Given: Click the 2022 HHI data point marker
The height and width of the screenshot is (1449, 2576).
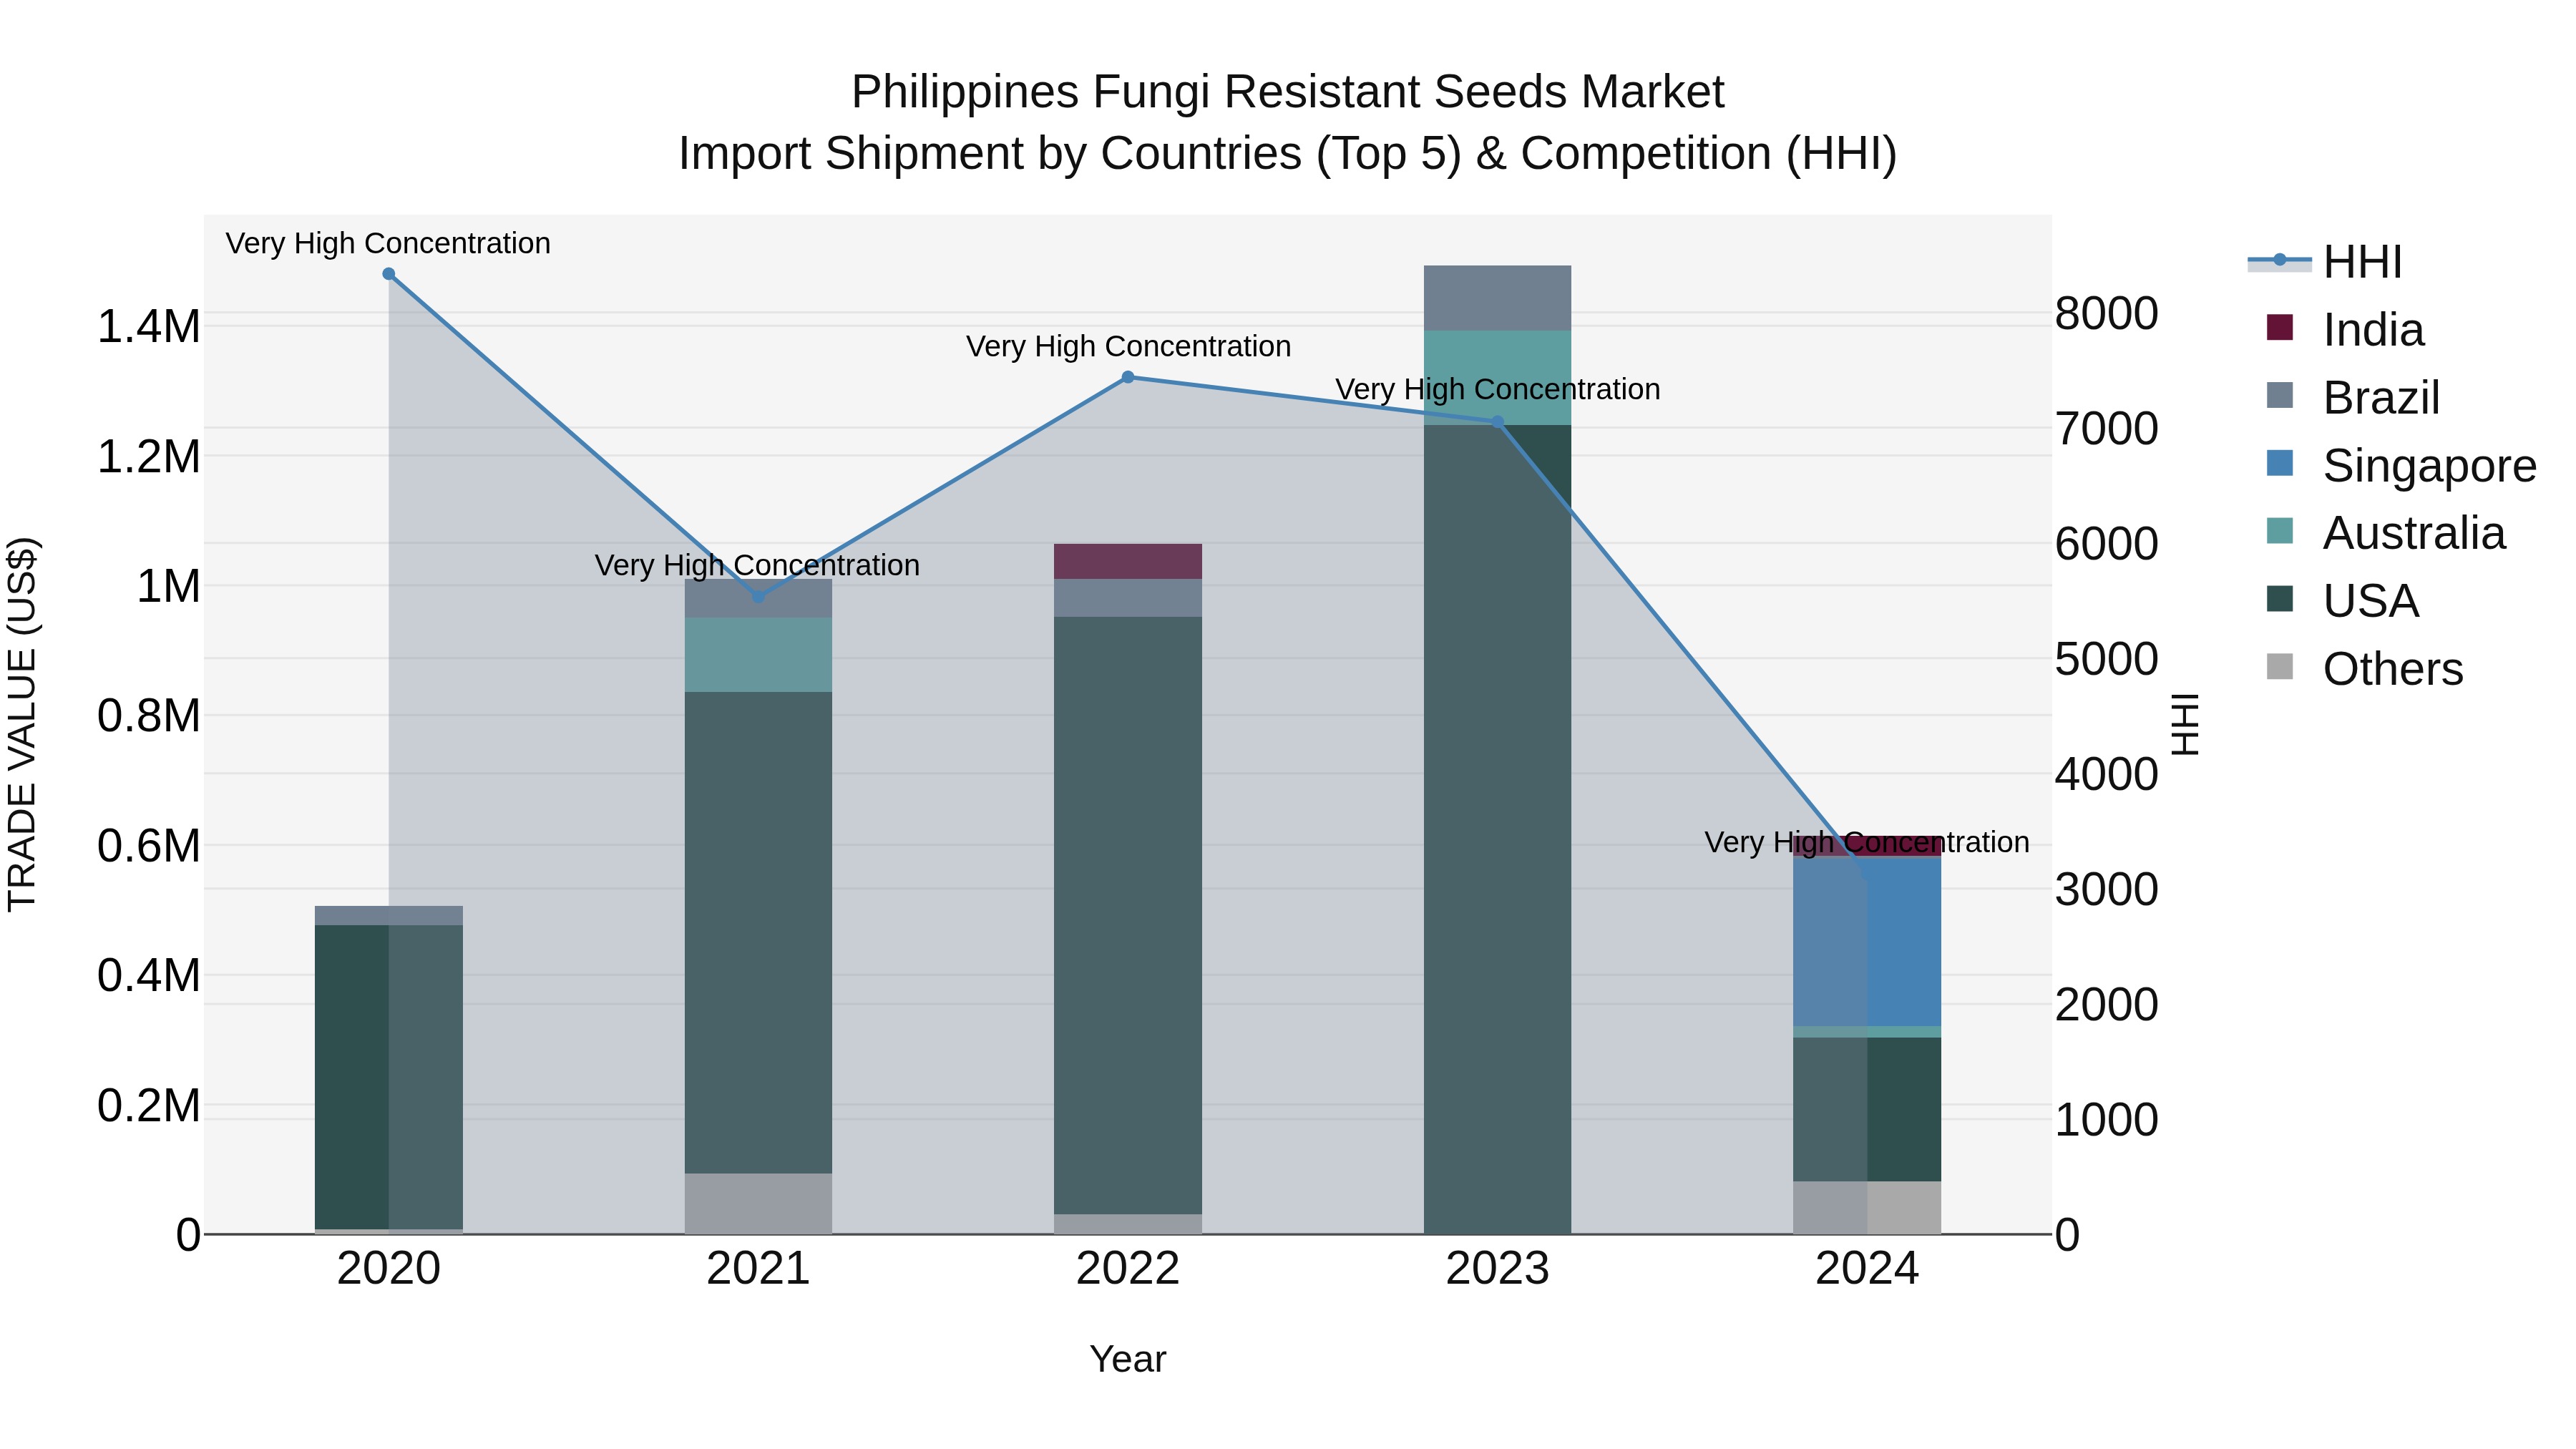Looking at the screenshot, I should click(1128, 377).
